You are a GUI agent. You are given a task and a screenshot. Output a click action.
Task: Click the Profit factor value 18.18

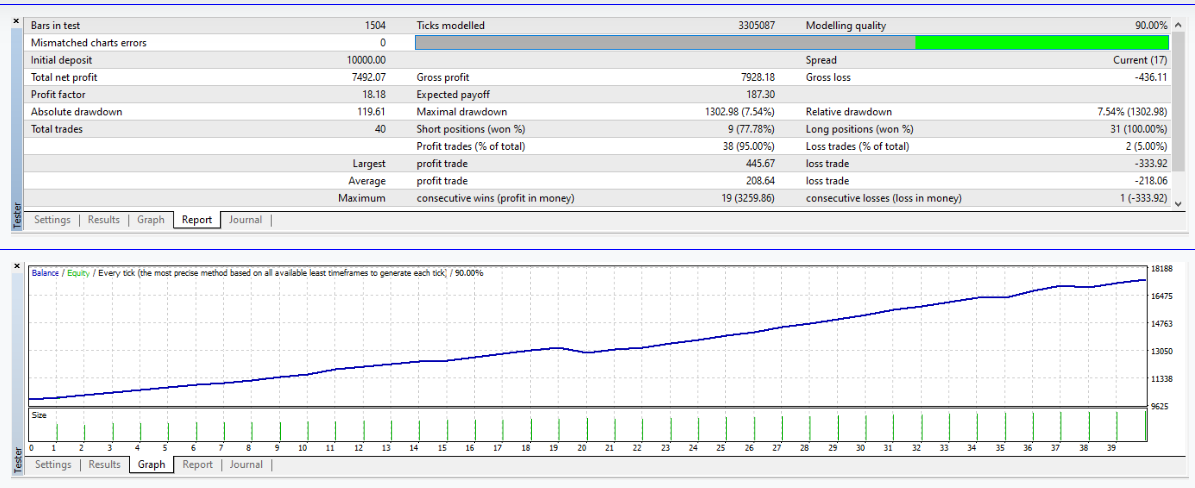(372, 95)
